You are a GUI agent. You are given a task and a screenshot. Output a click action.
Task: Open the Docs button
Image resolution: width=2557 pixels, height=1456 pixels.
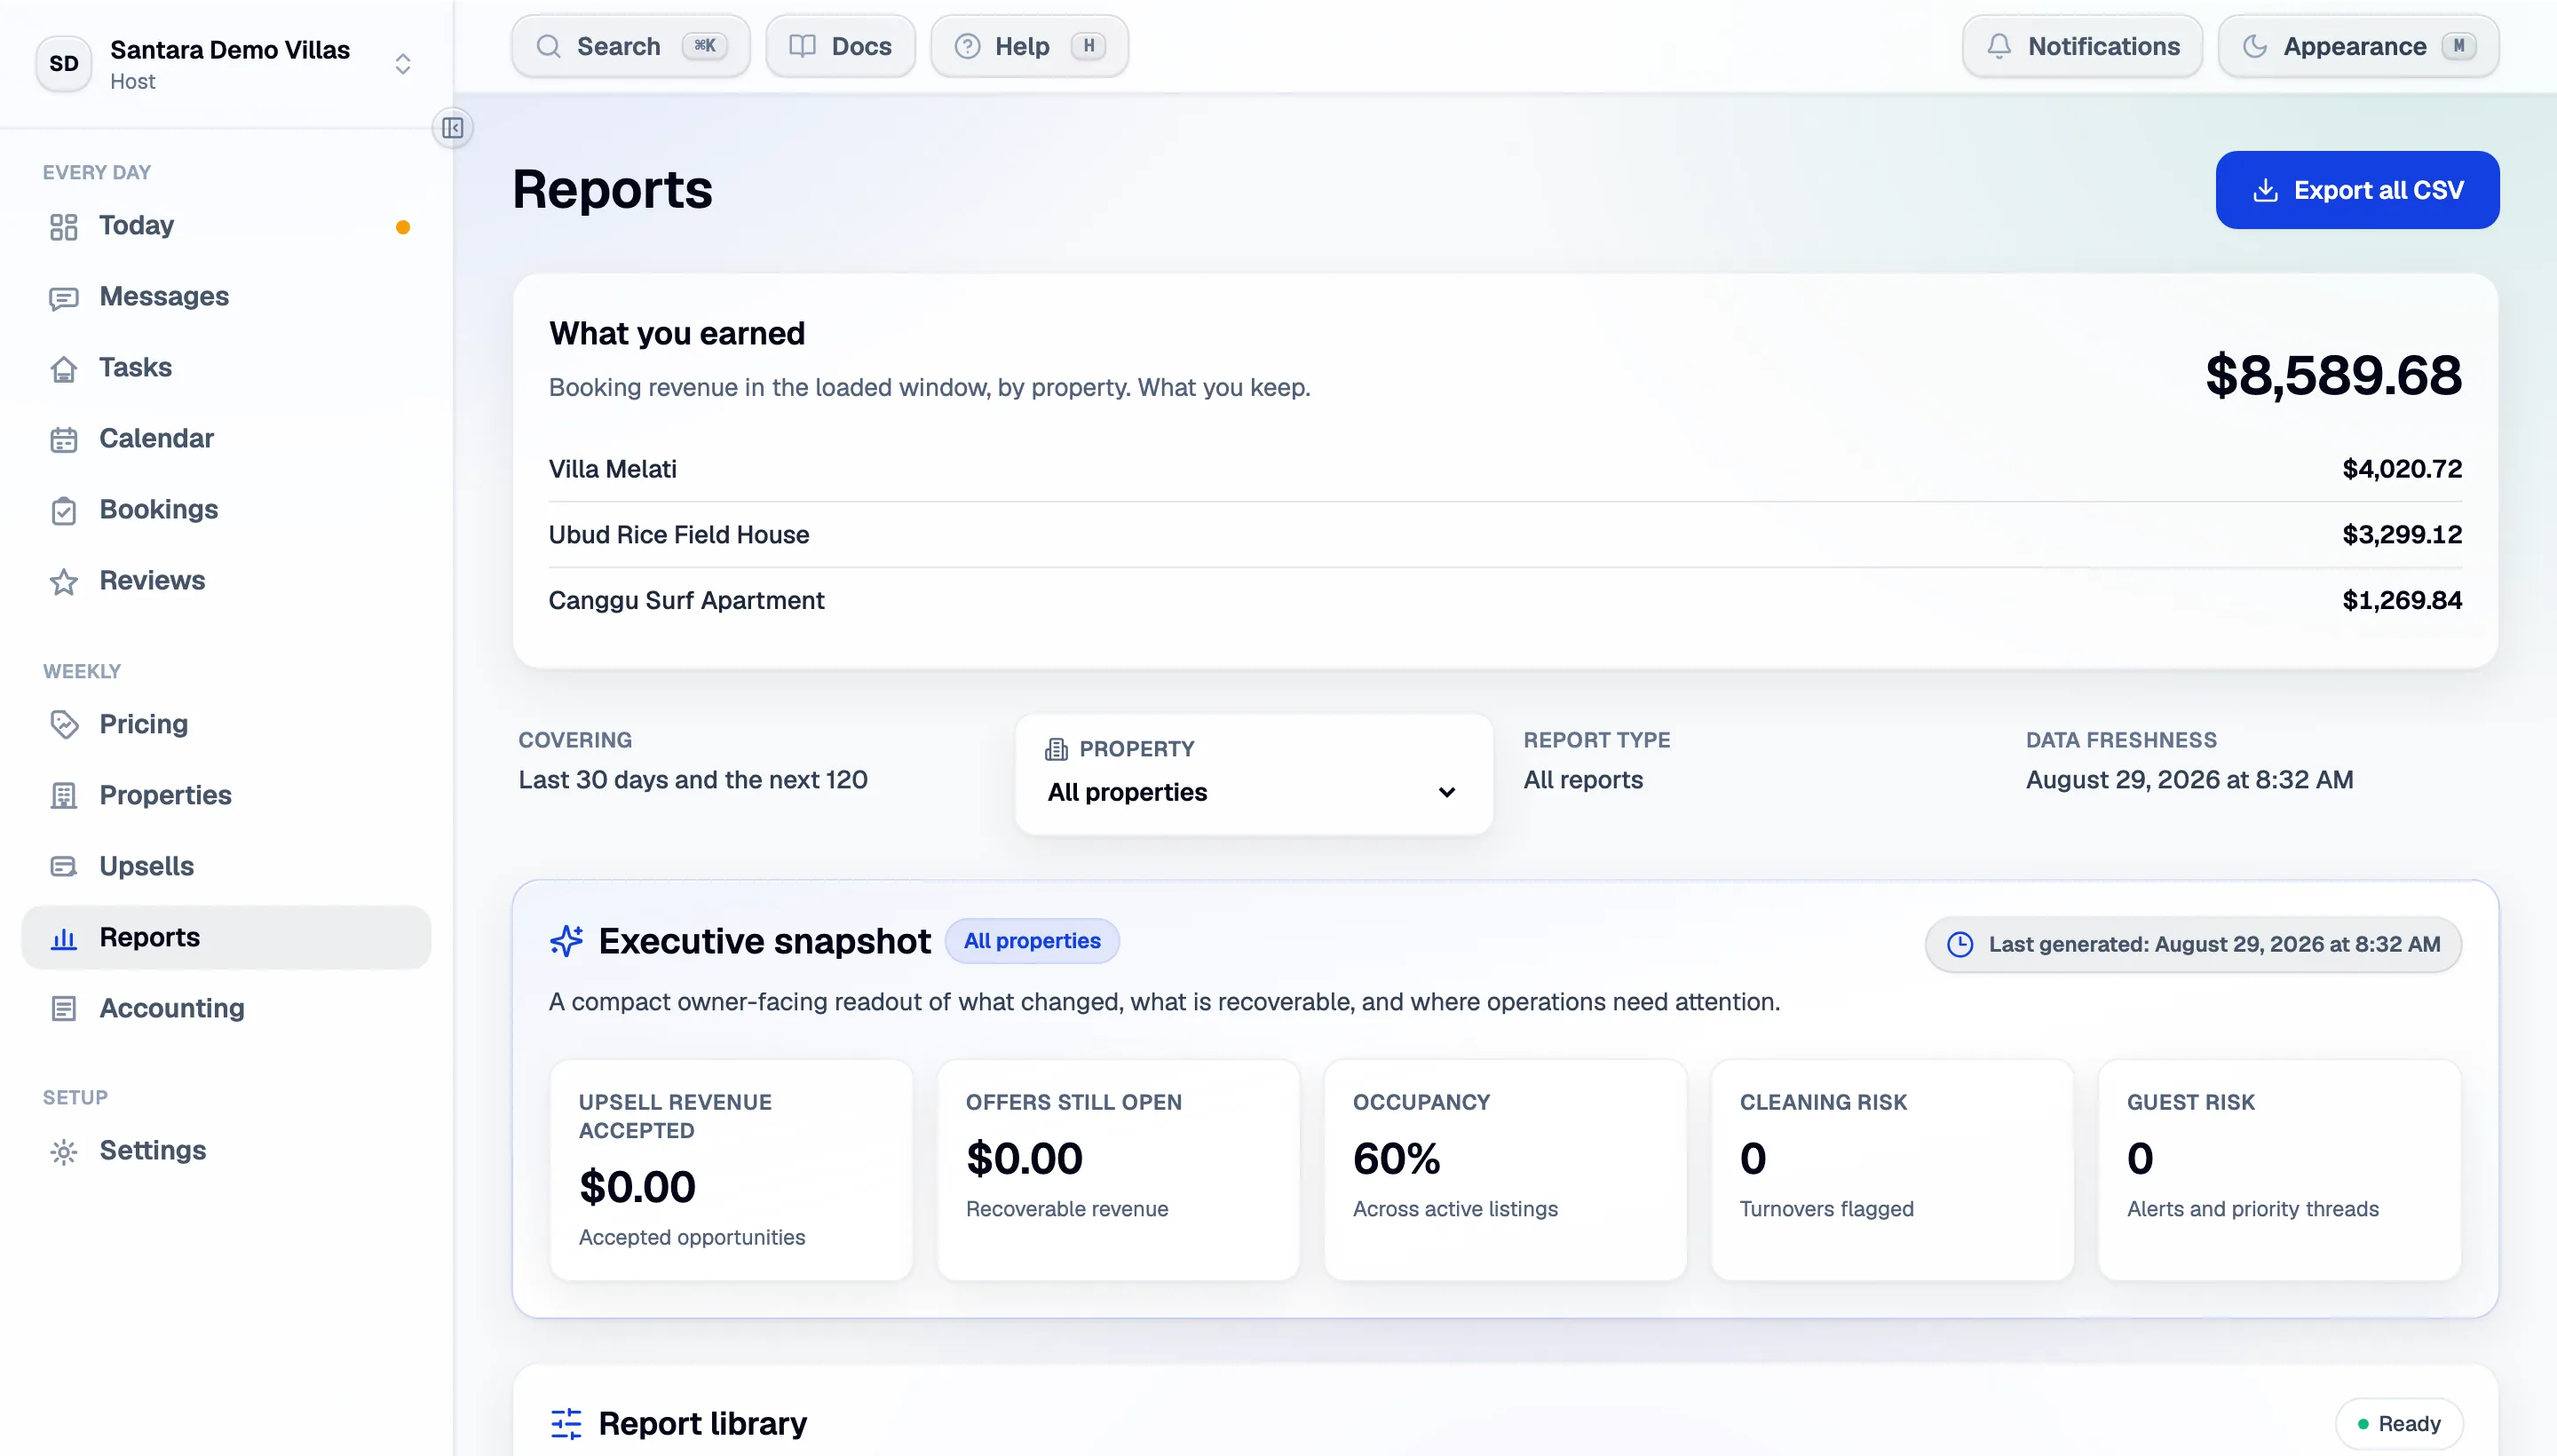point(840,46)
